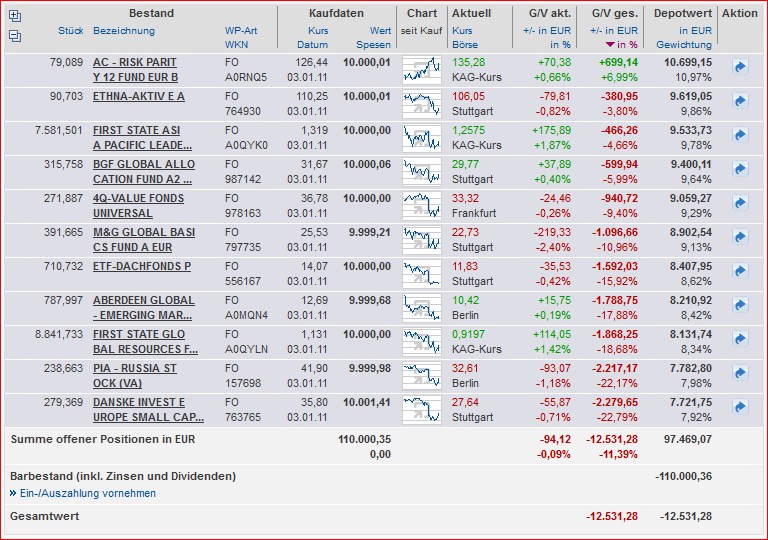Collapse all rows with minus icon

coord(15,36)
